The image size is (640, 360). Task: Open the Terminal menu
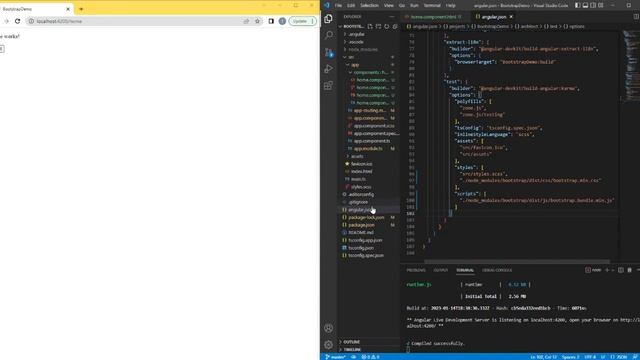pos(432,5)
